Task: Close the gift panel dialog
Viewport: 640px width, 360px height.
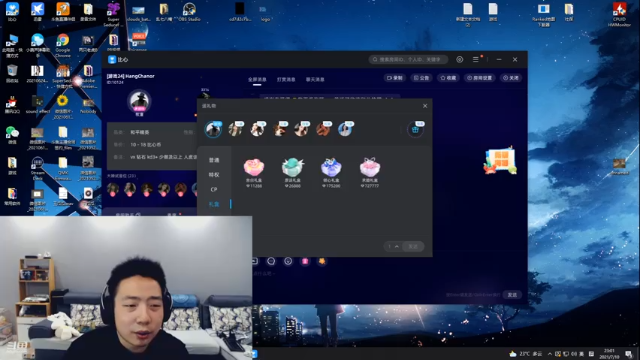Action: coord(425,106)
